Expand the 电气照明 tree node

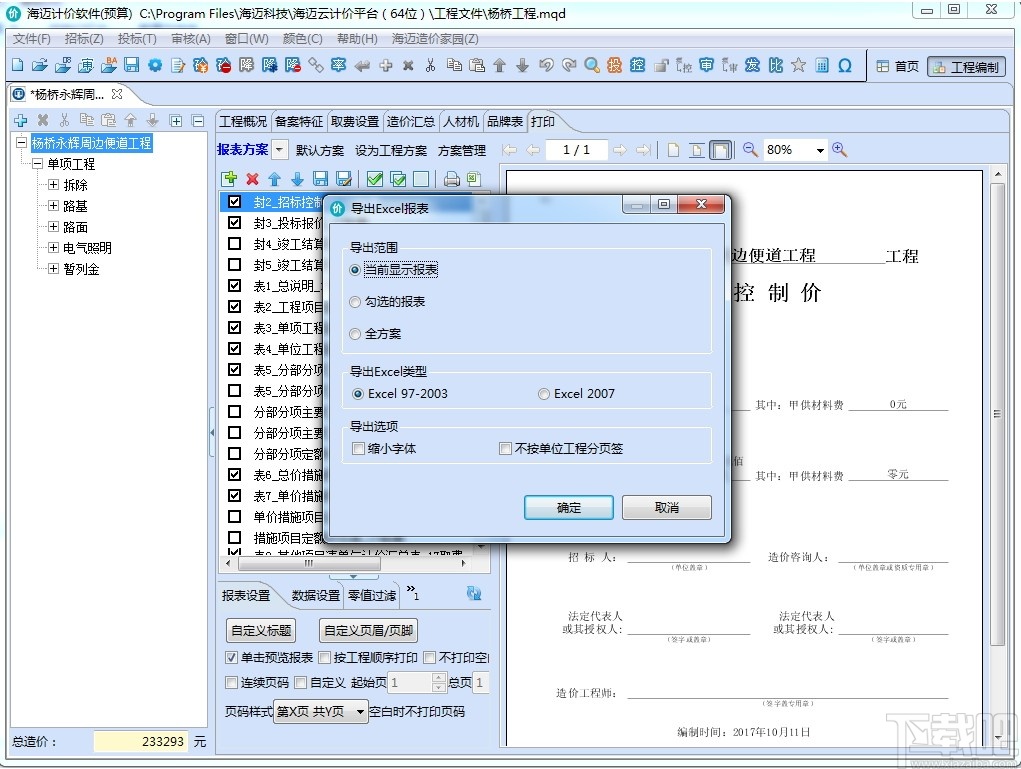(x=53, y=247)
